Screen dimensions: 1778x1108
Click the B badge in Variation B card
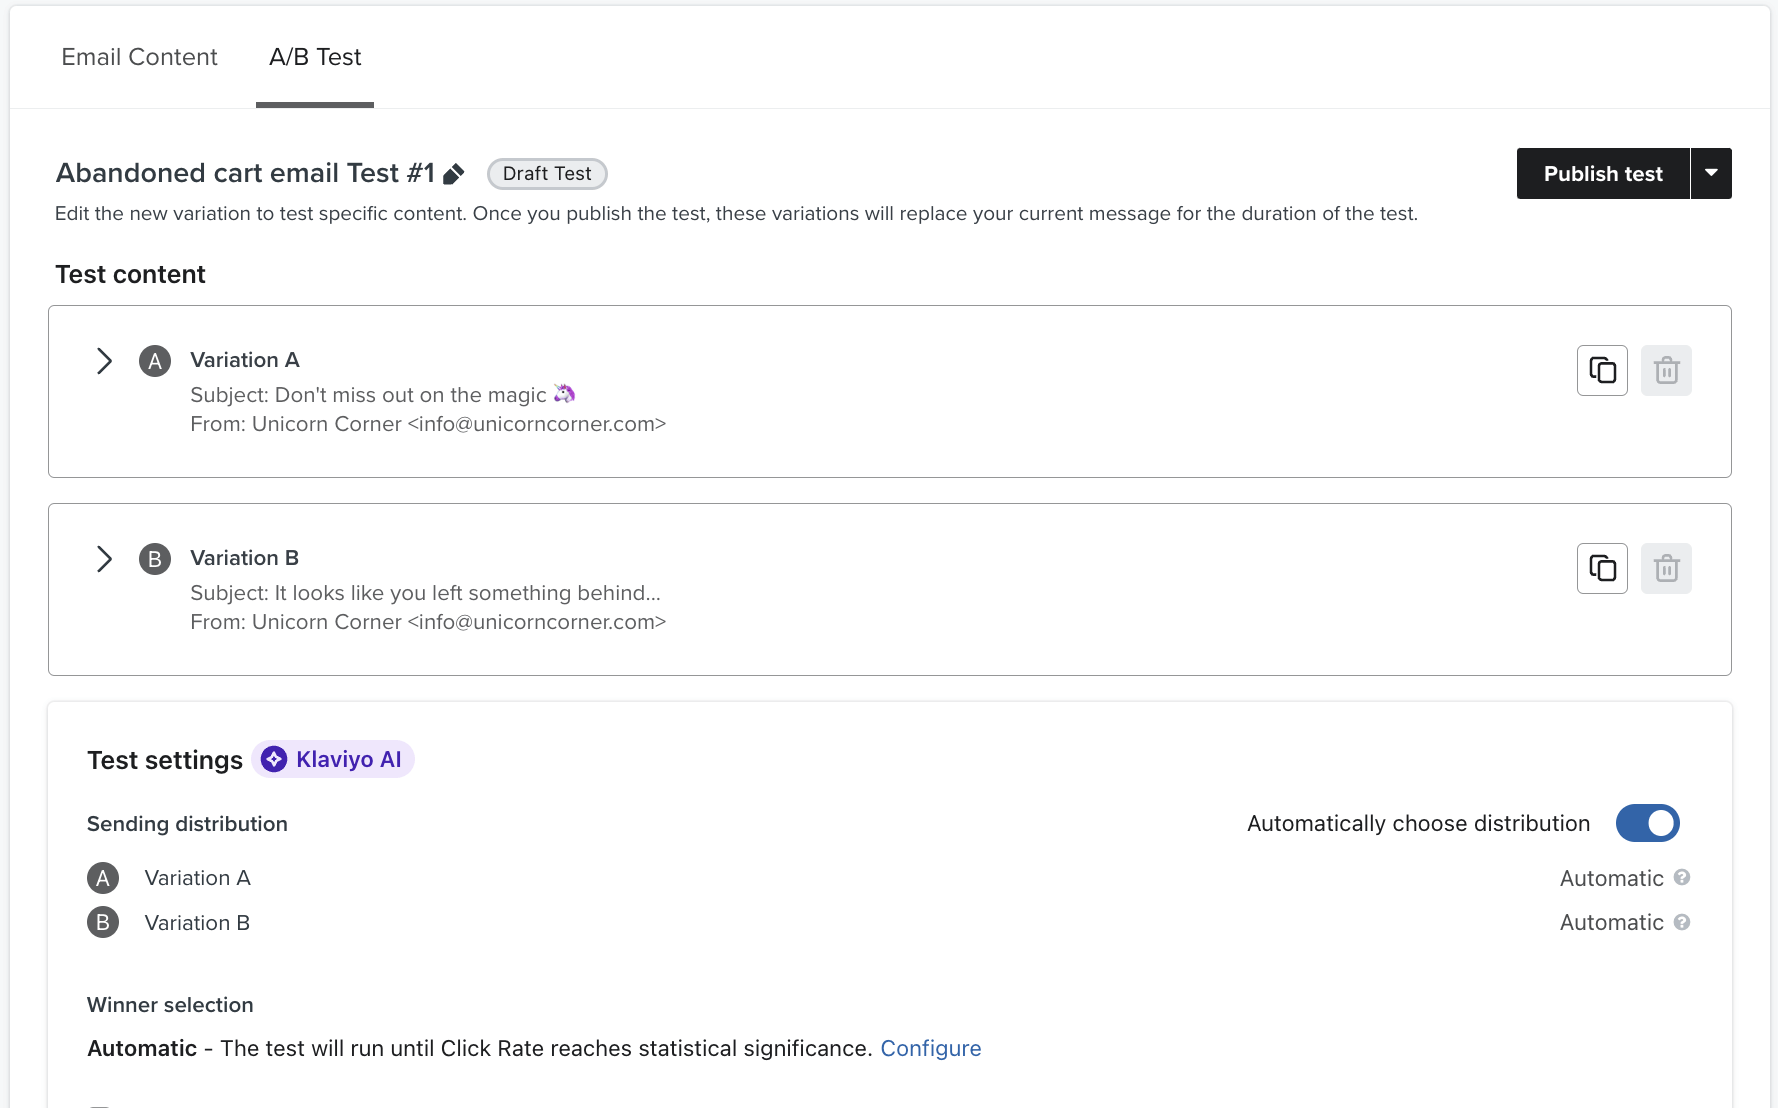tap(155, 559)
